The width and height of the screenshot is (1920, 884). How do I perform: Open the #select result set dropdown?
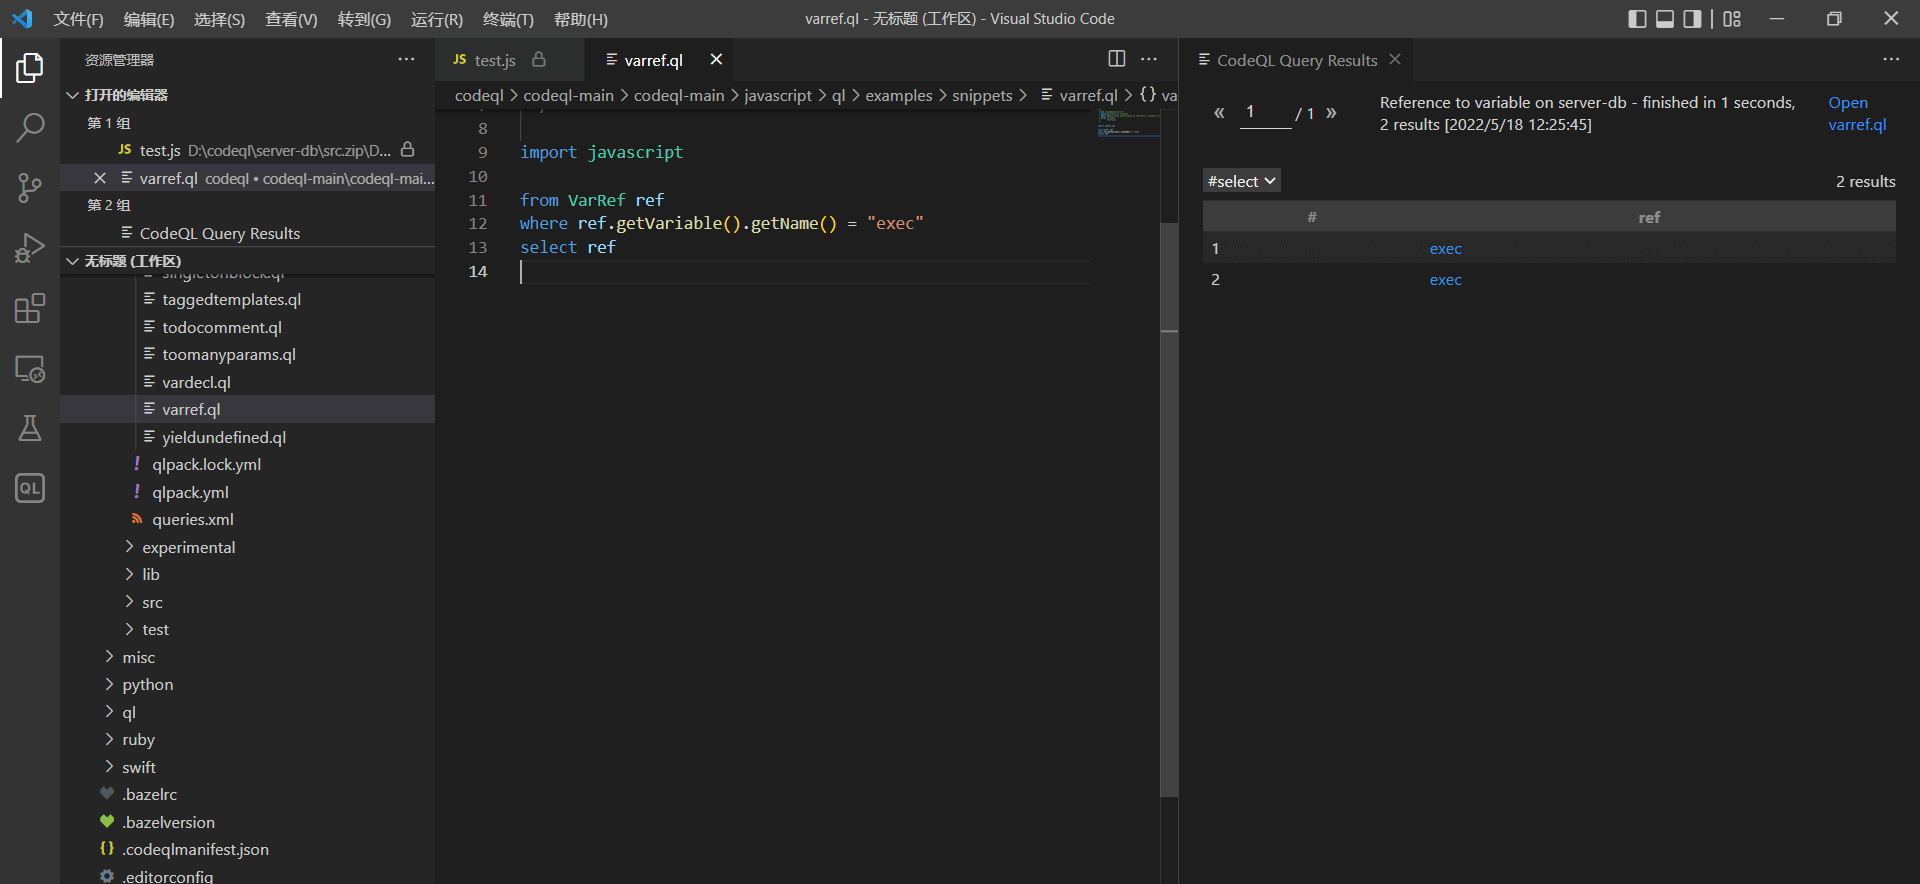point(1241,181)
